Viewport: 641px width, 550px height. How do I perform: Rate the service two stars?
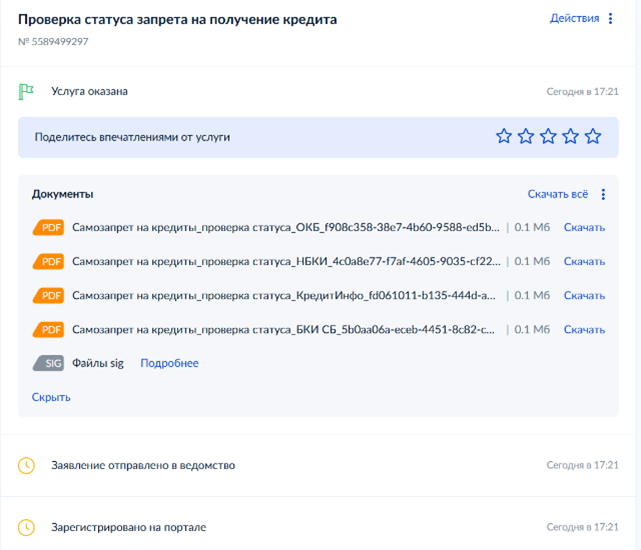(526, 136)
